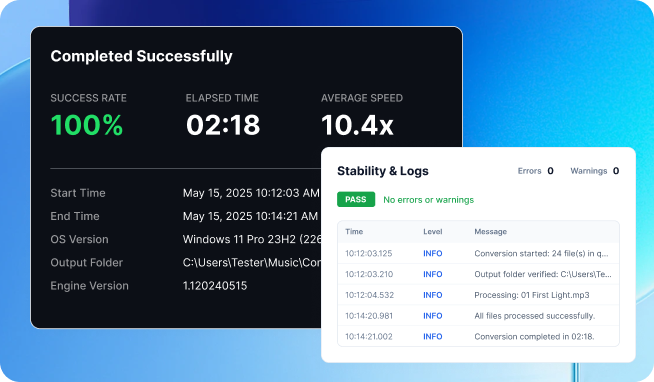Select the Conversion started: 24 file(s) message
Image resolution: width=654 pixels, height=382 pixels.
pos(541,253)
